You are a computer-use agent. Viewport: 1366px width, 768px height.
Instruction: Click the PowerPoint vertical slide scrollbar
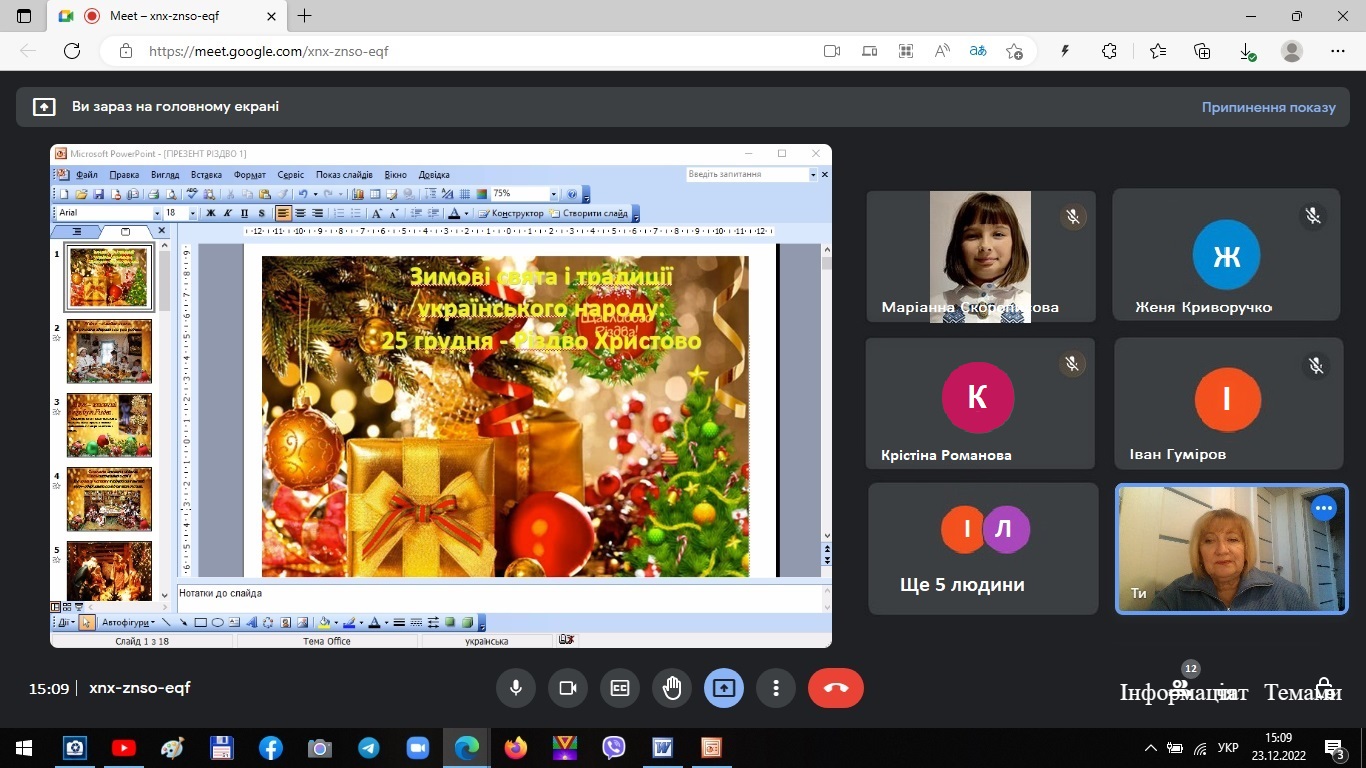point(826,400)
